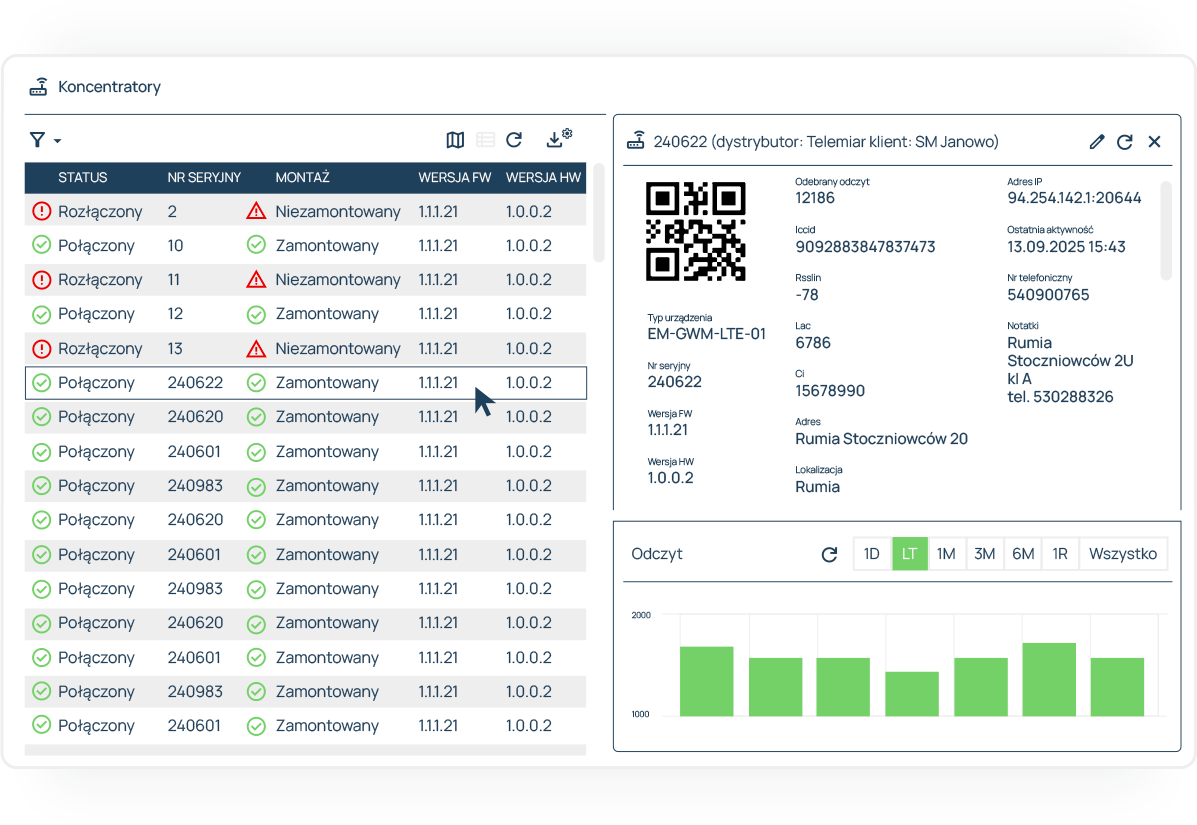This screenshot has height=825, width=1197.
Task: Close the device details panel
Action: (x=1154, y=142)
